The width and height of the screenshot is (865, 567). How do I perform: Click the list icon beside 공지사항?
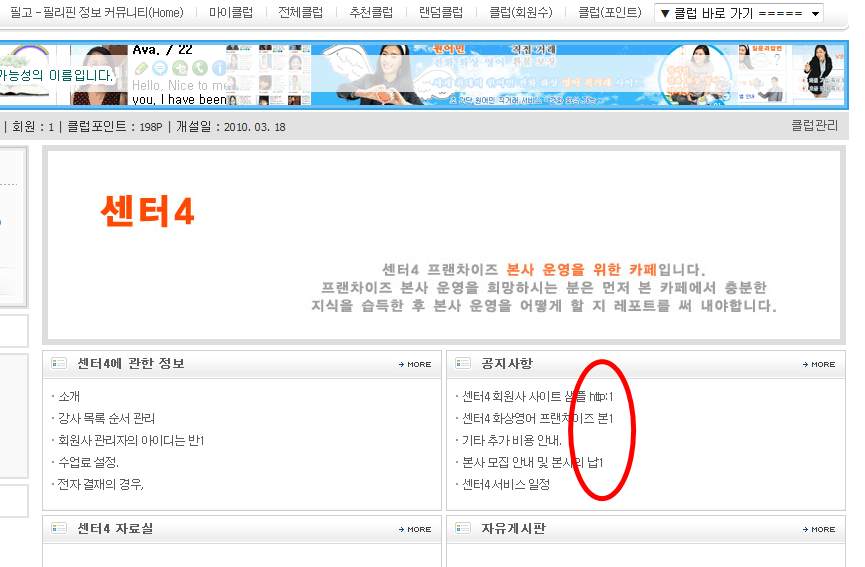click(x=463, y=363)
